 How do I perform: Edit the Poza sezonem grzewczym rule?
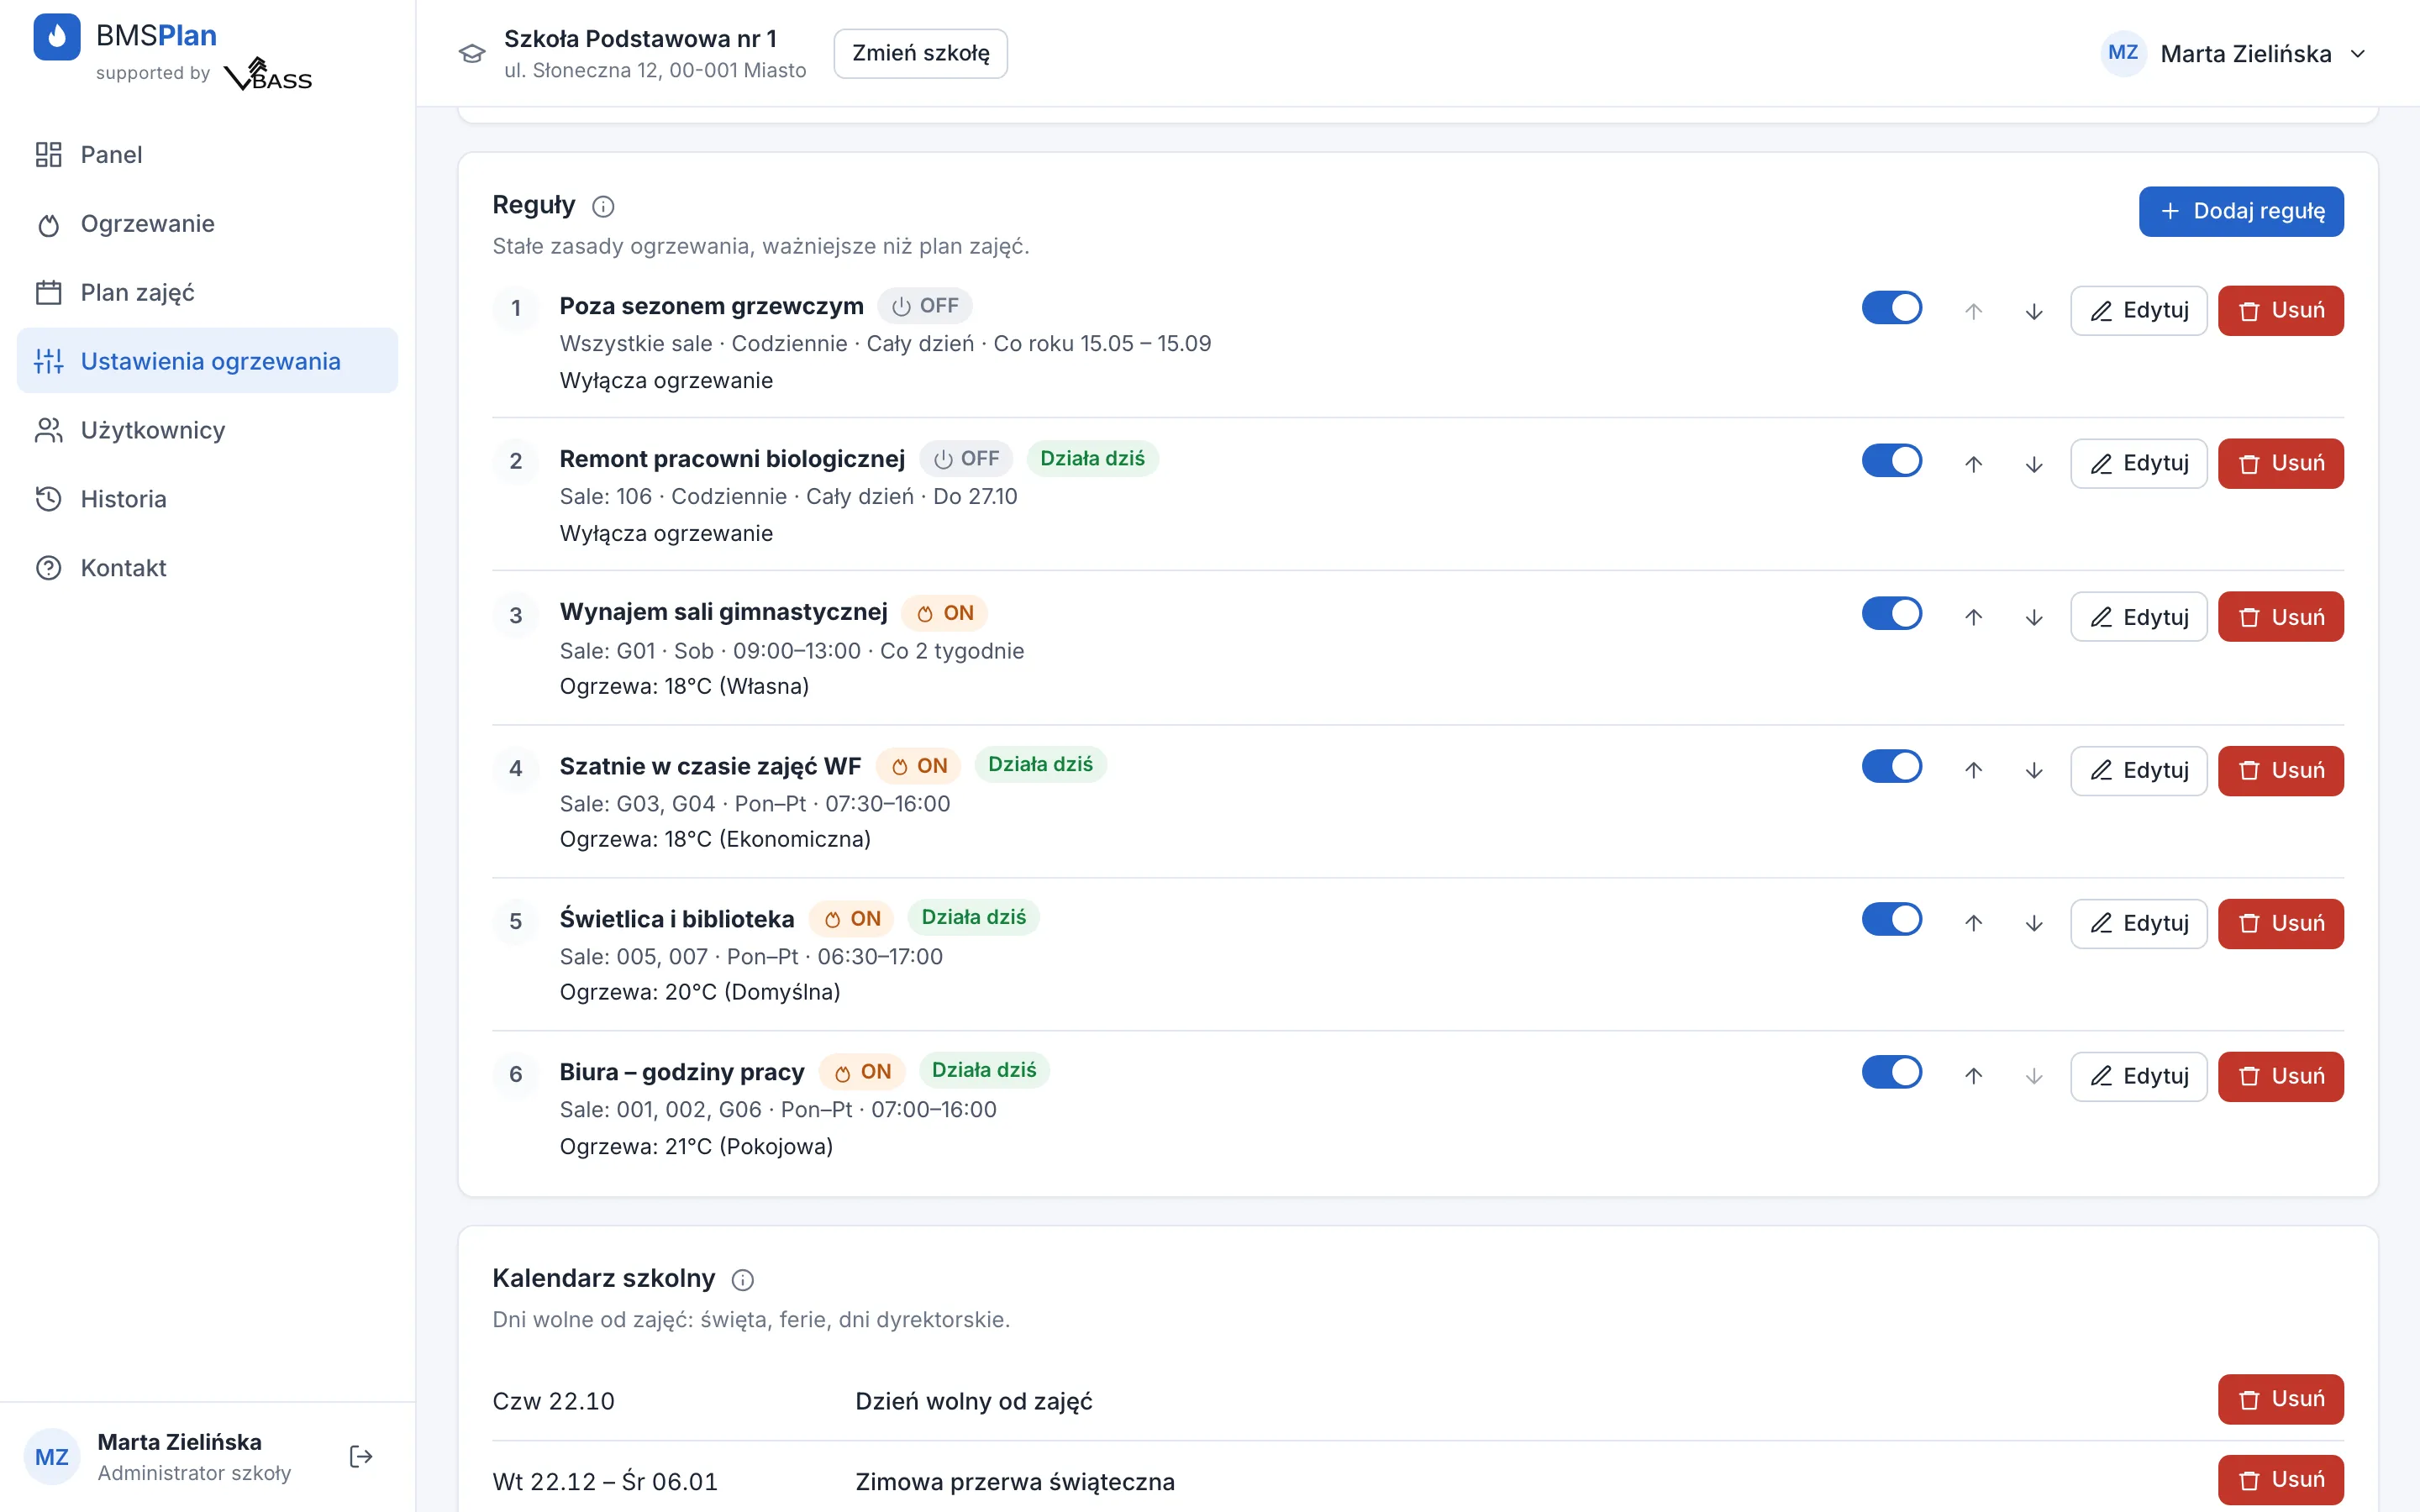(x=2138, y=311)
